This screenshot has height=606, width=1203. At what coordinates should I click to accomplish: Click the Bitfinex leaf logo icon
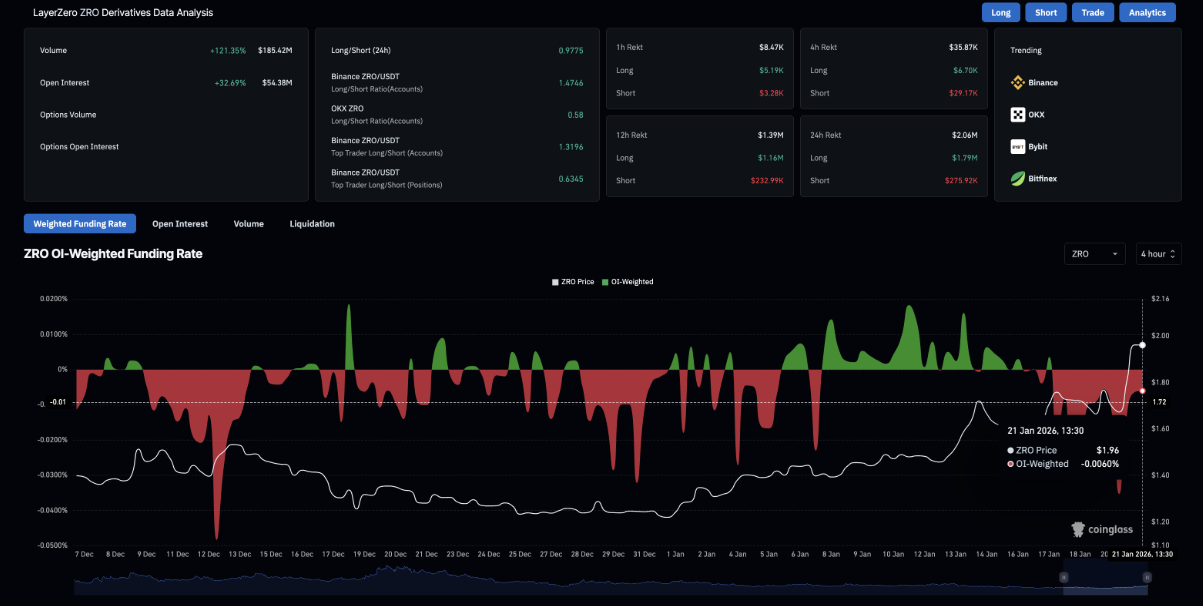click(x=1018, y=179)
